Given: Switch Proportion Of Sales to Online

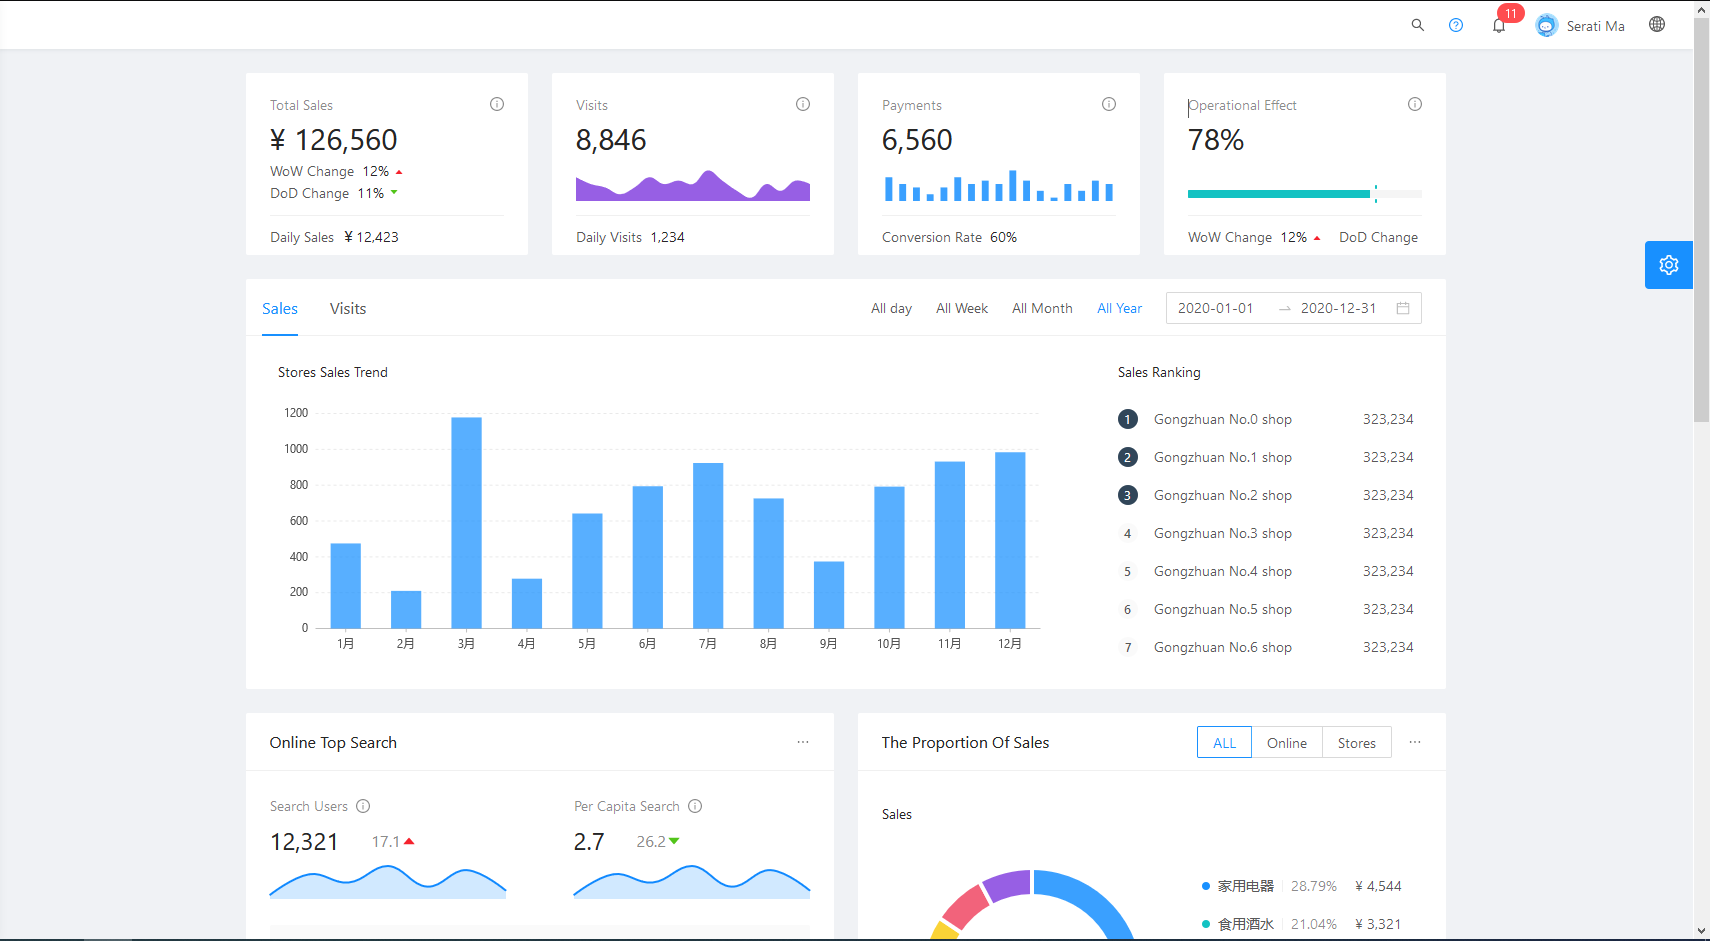Looking at the screenshot, I should 1287,742.
